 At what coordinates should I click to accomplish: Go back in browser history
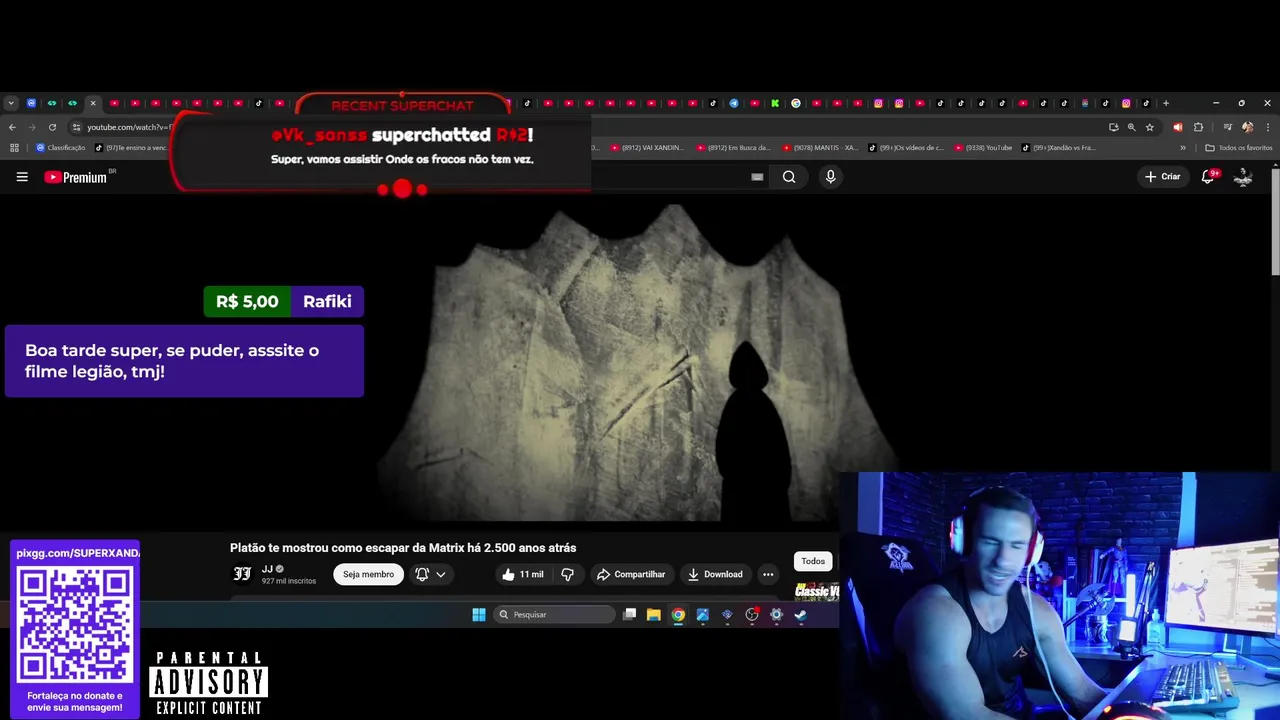coord(12,127)
